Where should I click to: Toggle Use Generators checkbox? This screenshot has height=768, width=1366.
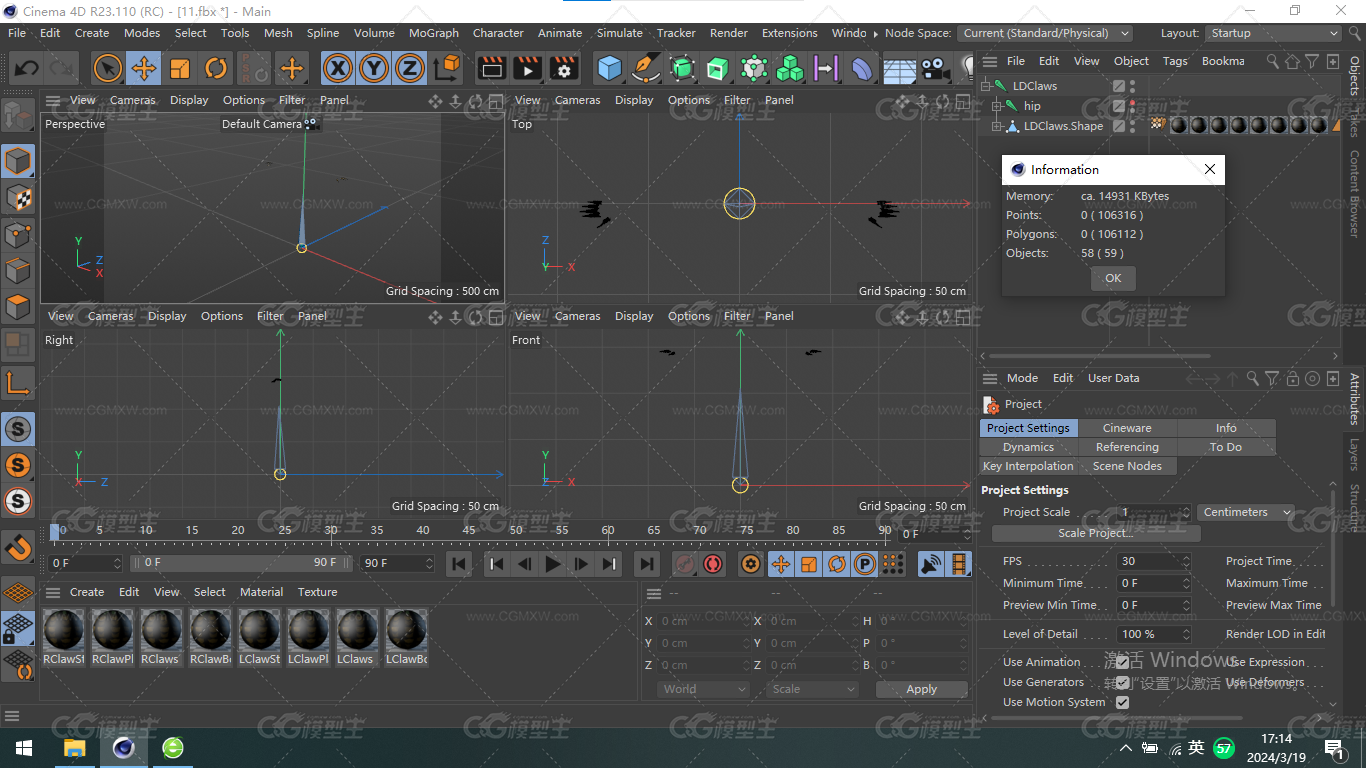pos(1122,682)
